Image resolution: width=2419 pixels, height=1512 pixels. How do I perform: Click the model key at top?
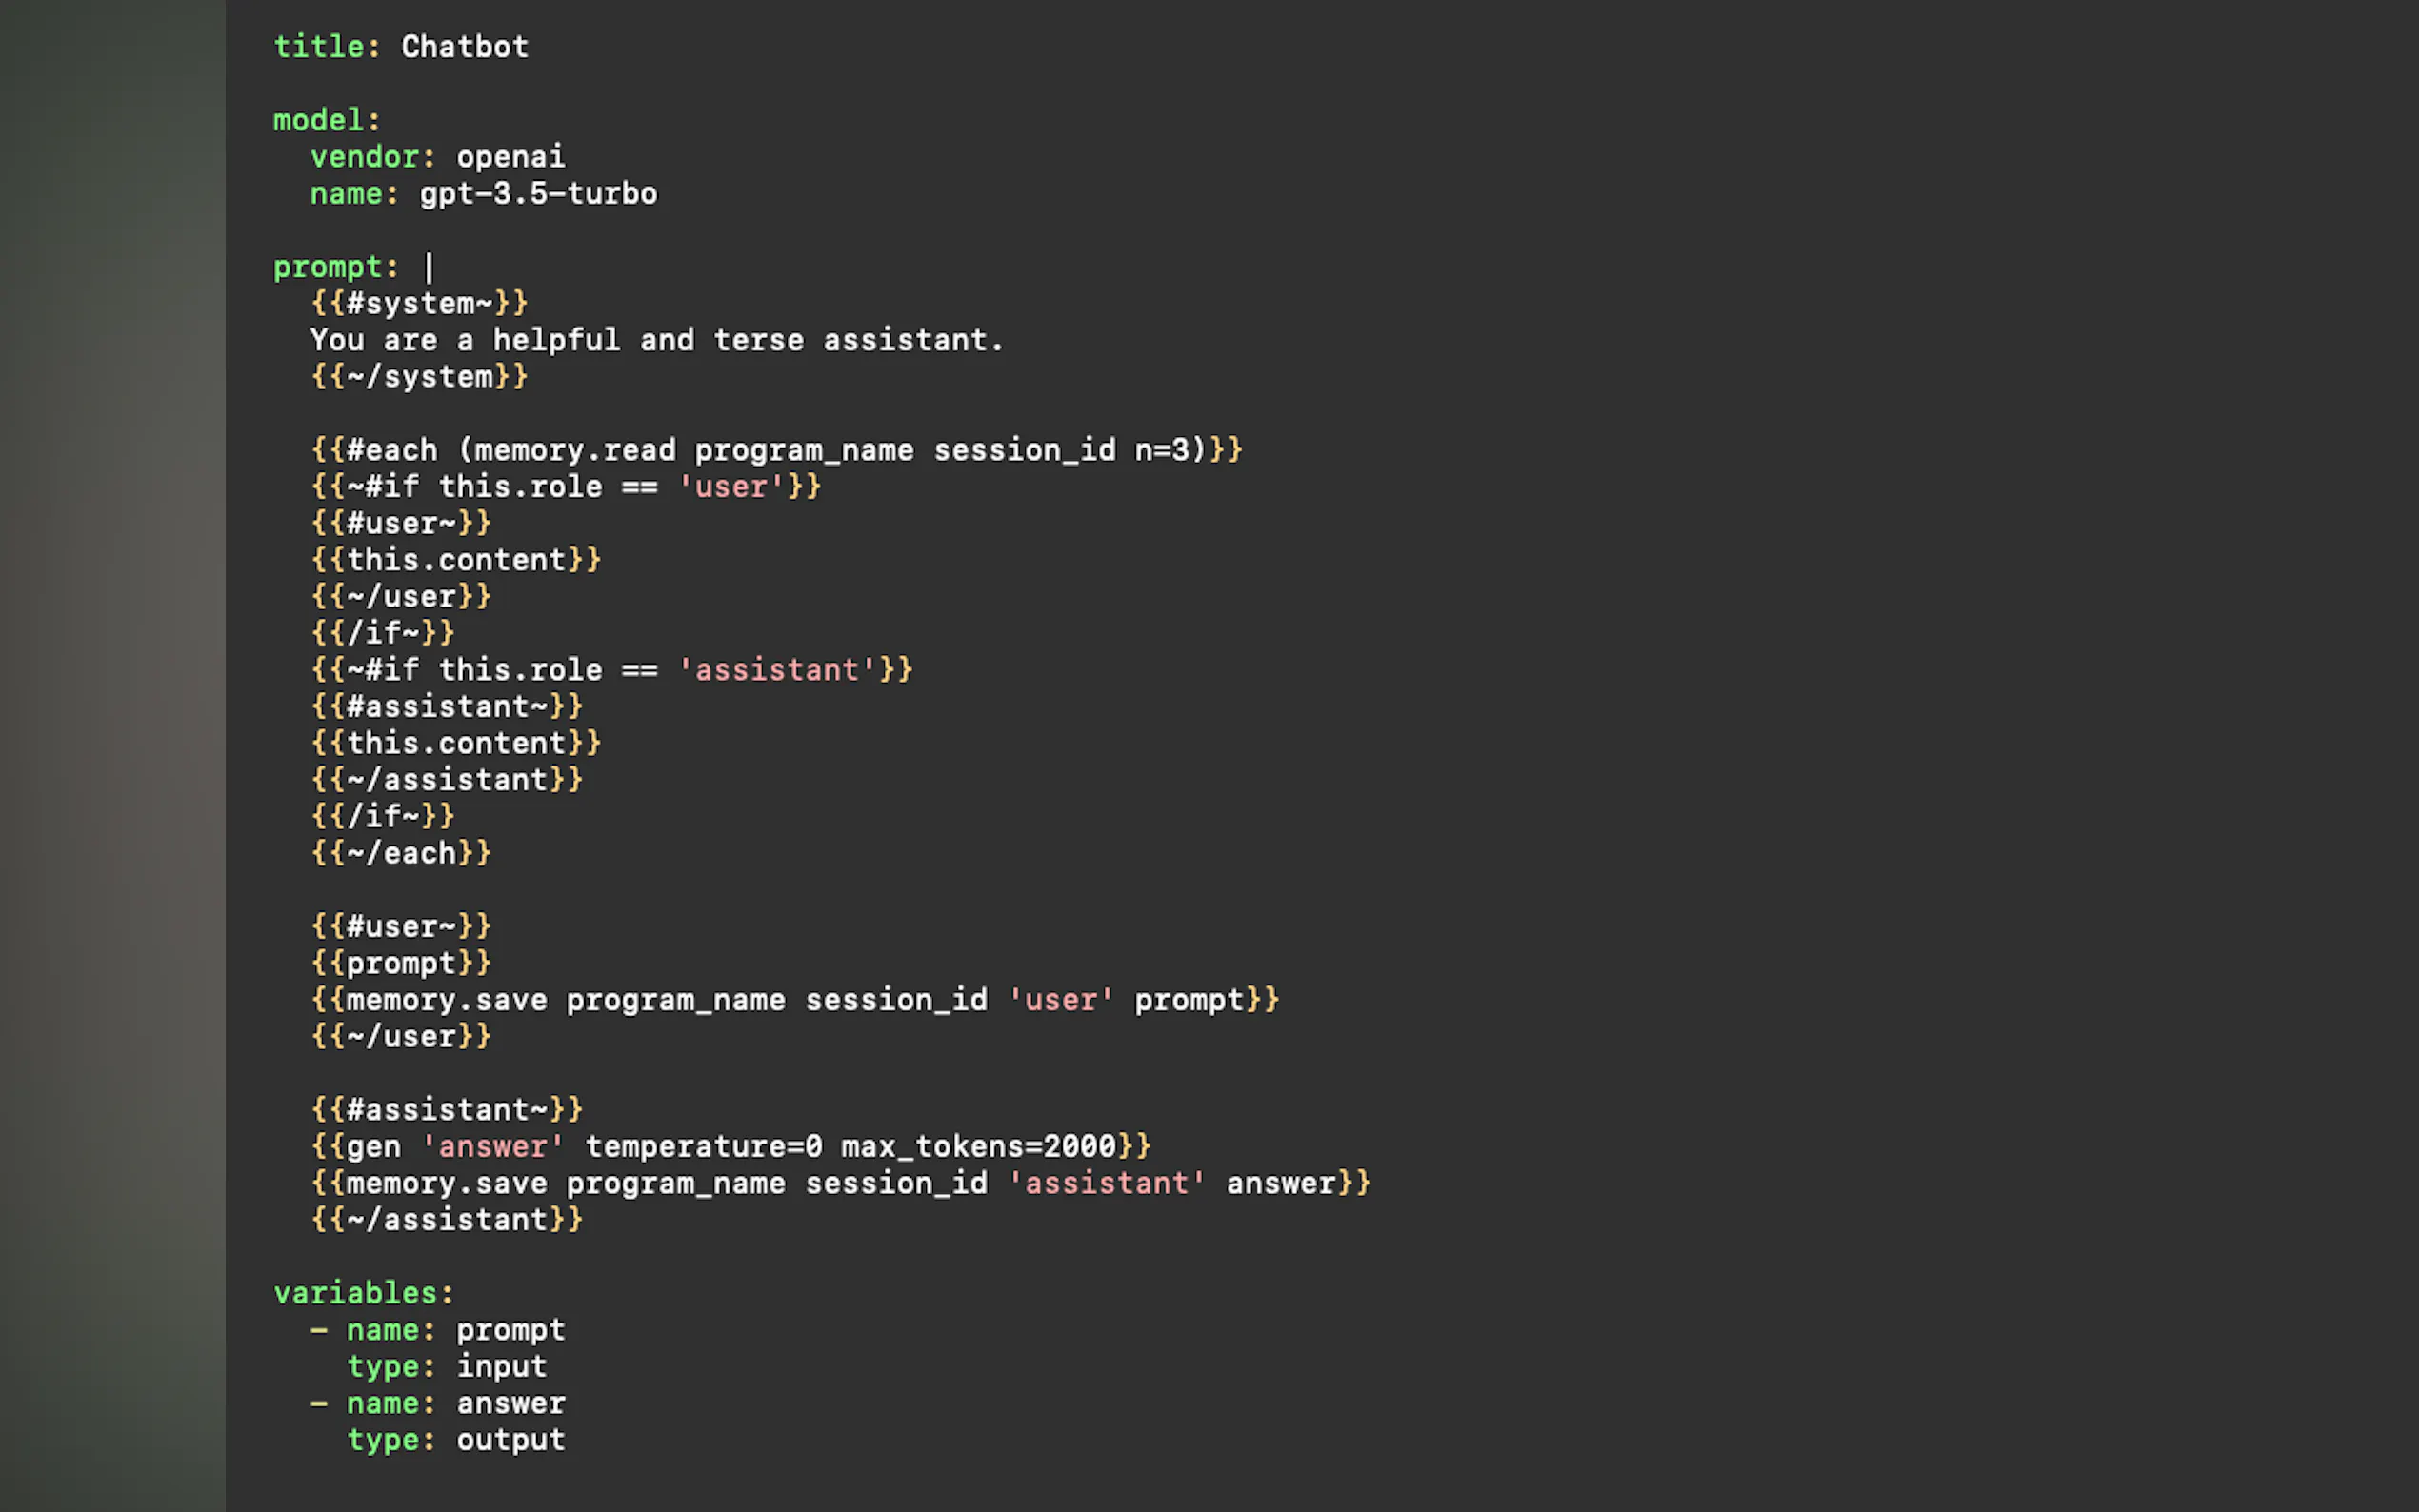coord(318,121)
